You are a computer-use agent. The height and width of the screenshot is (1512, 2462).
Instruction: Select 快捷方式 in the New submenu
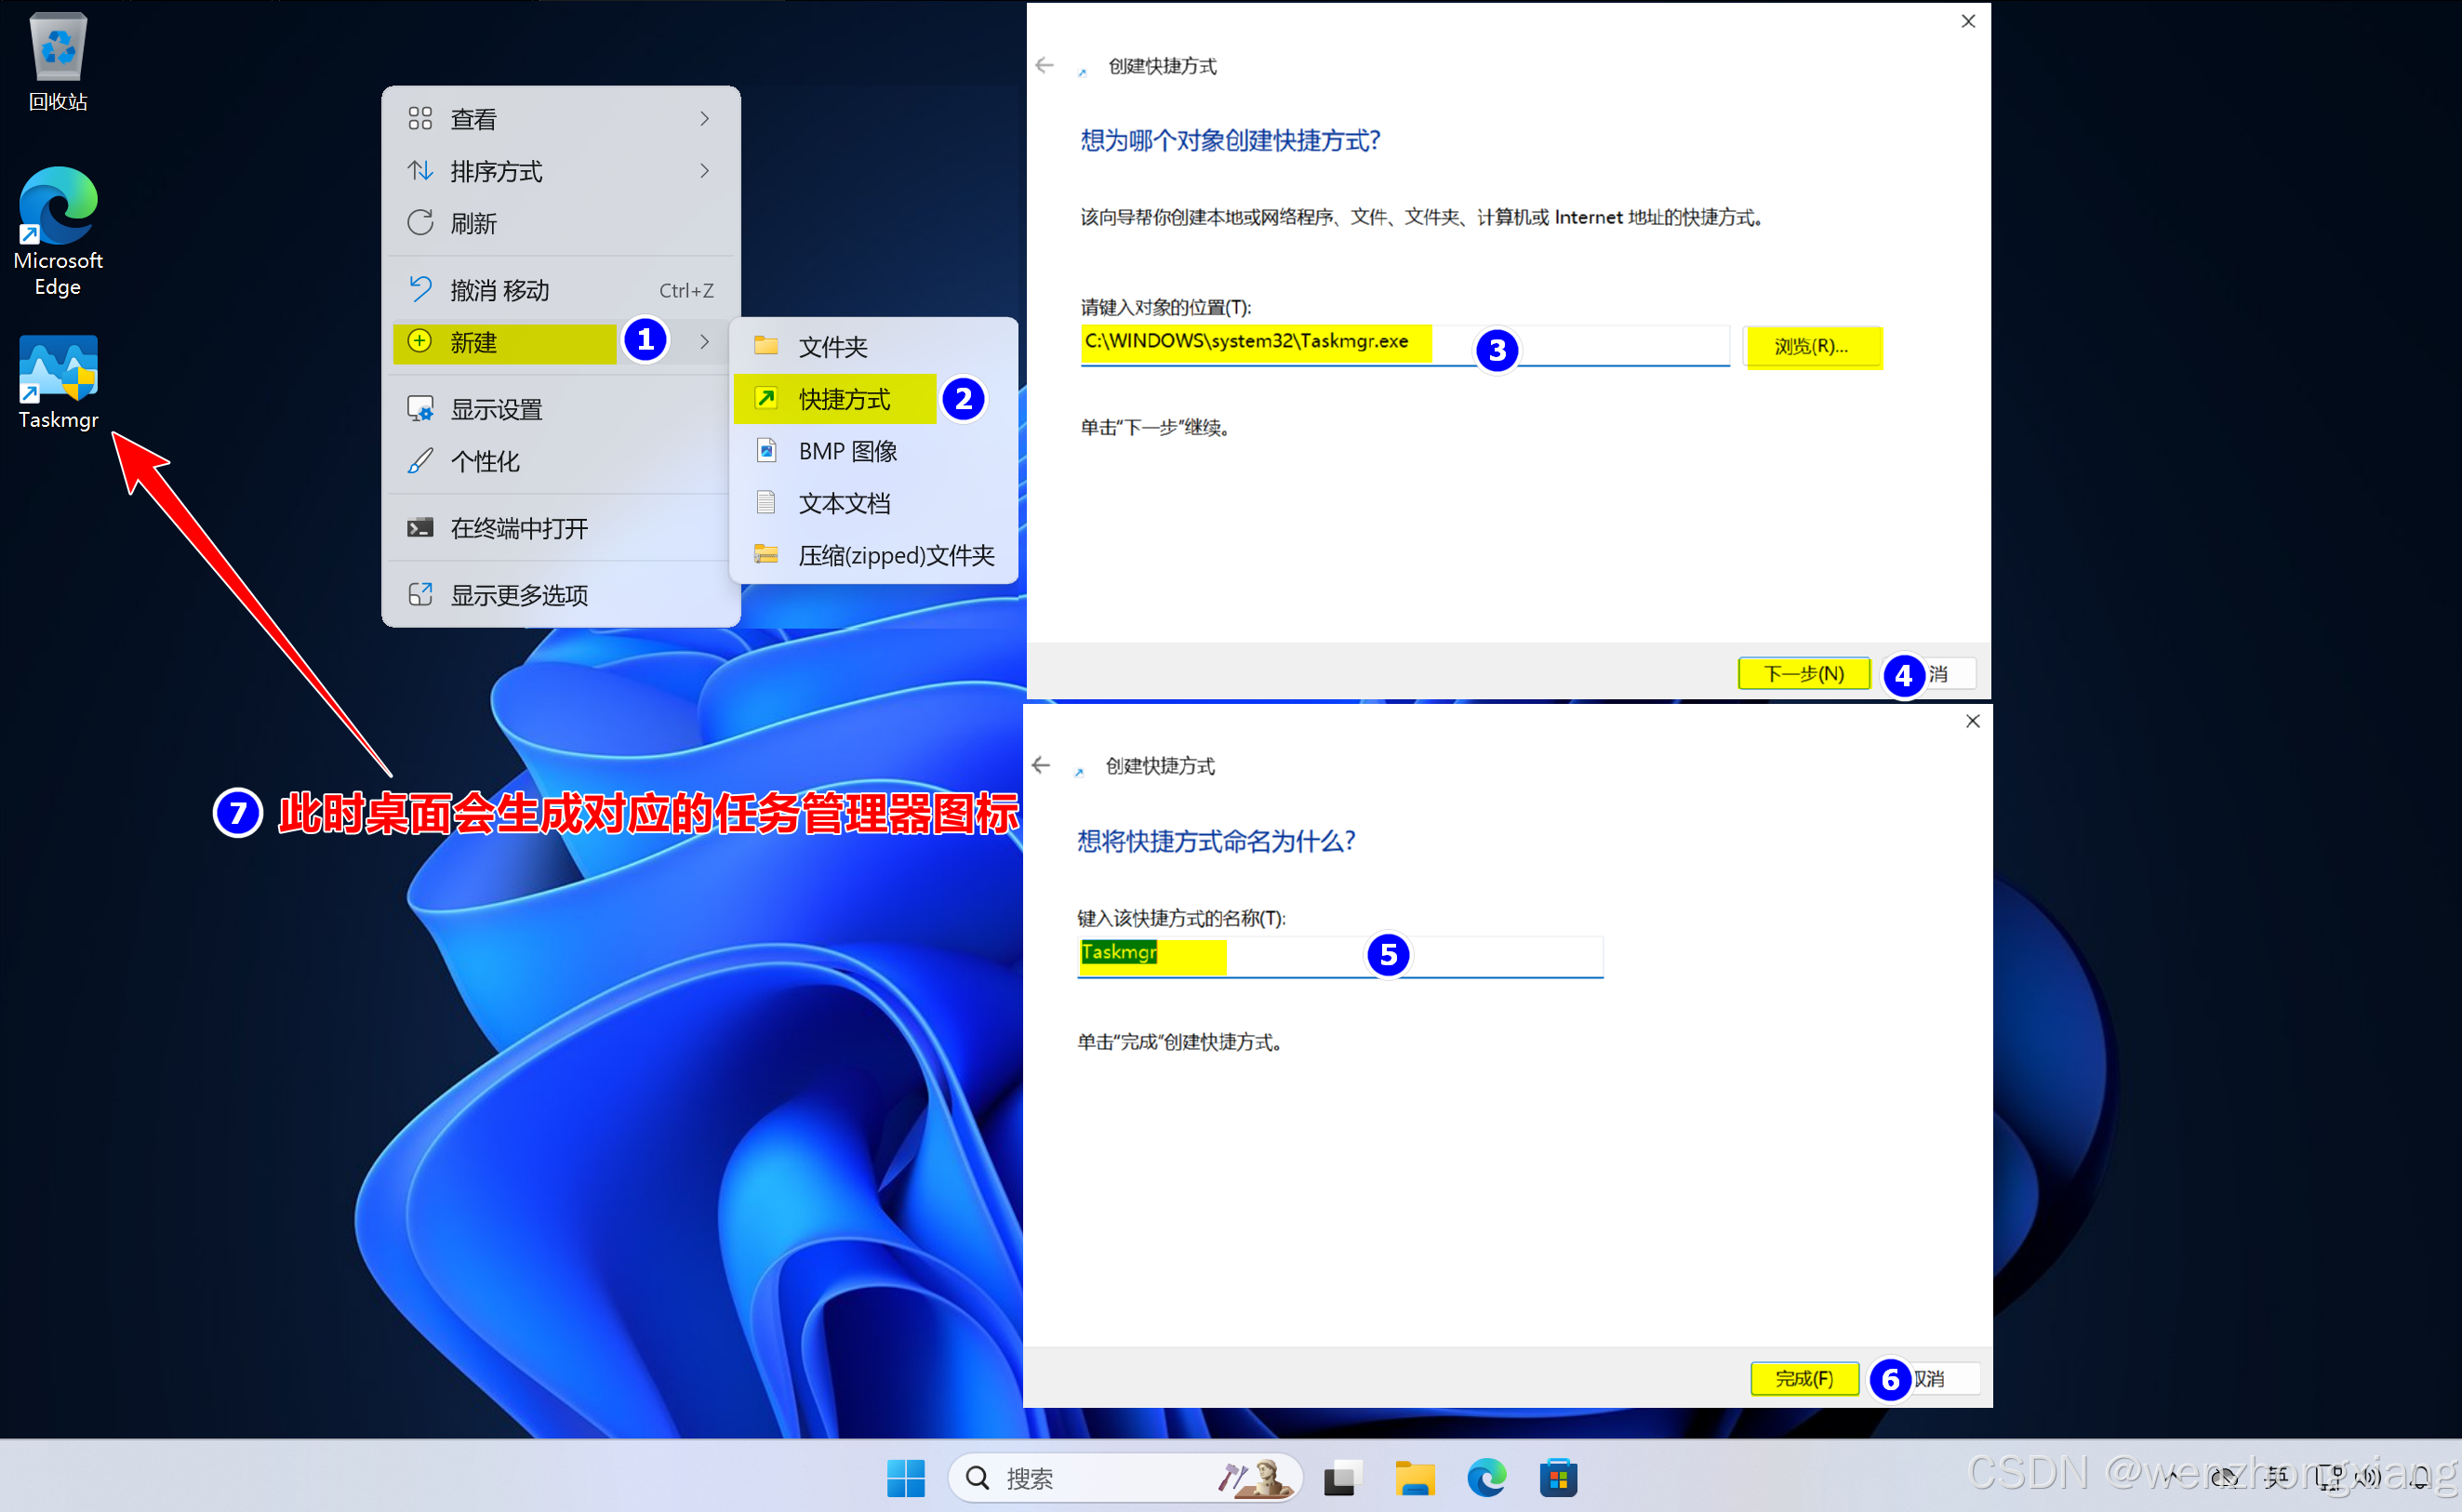tap(843, 399)
